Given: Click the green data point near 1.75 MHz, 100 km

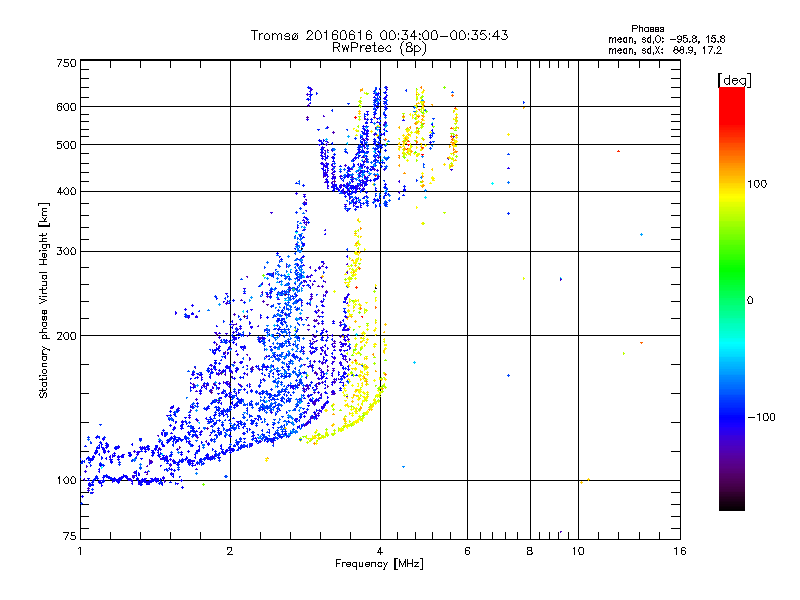Looking at the screenshot, I should pyautogui.click(x=203, y=484).
